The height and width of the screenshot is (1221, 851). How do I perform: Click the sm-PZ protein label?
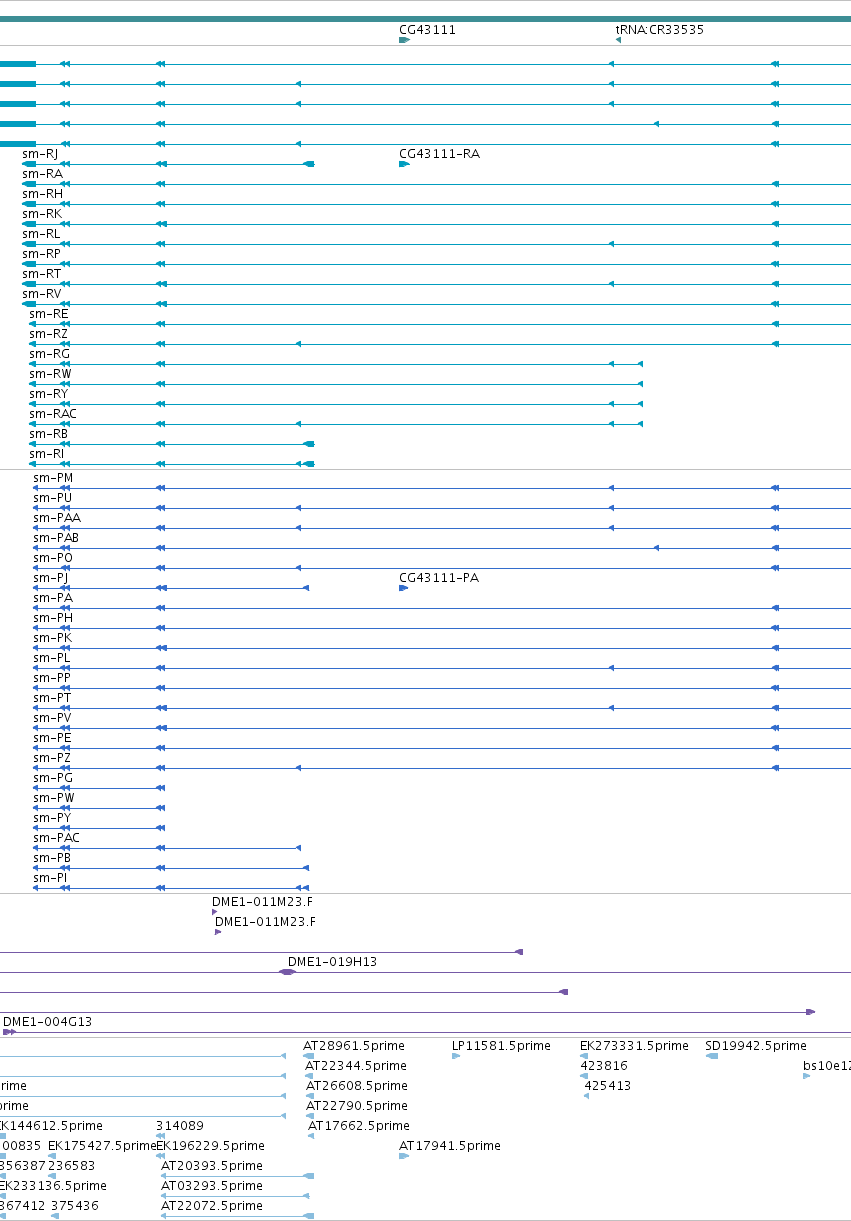point(52,758)
